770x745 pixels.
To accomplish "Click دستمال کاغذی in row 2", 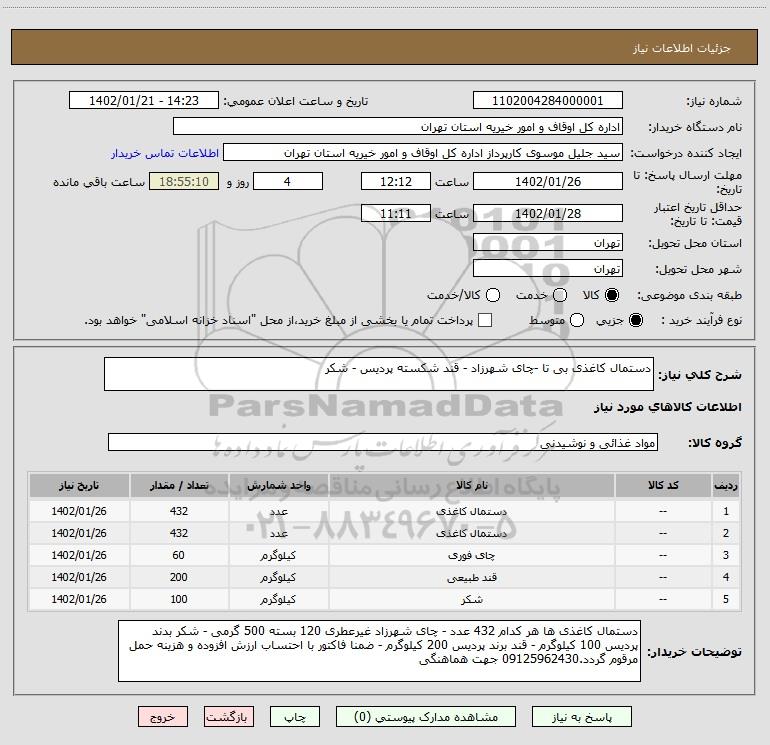I will click(x=471, y=533).
